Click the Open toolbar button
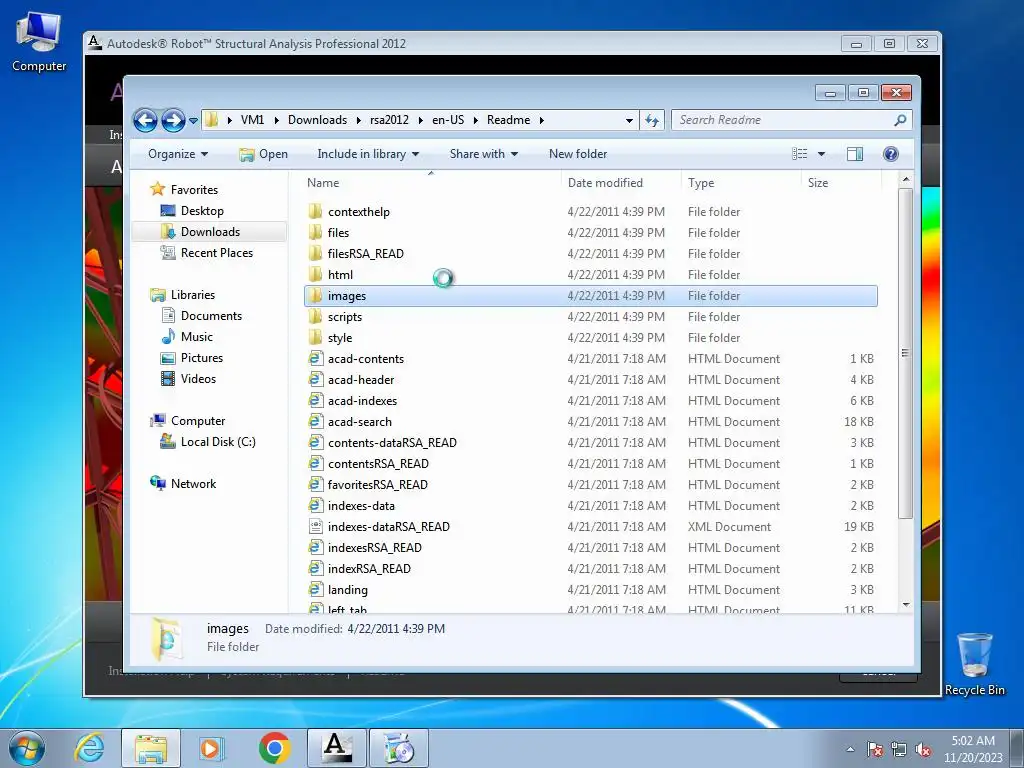This screenshot has height=768, width=1024. click(263, 154)
